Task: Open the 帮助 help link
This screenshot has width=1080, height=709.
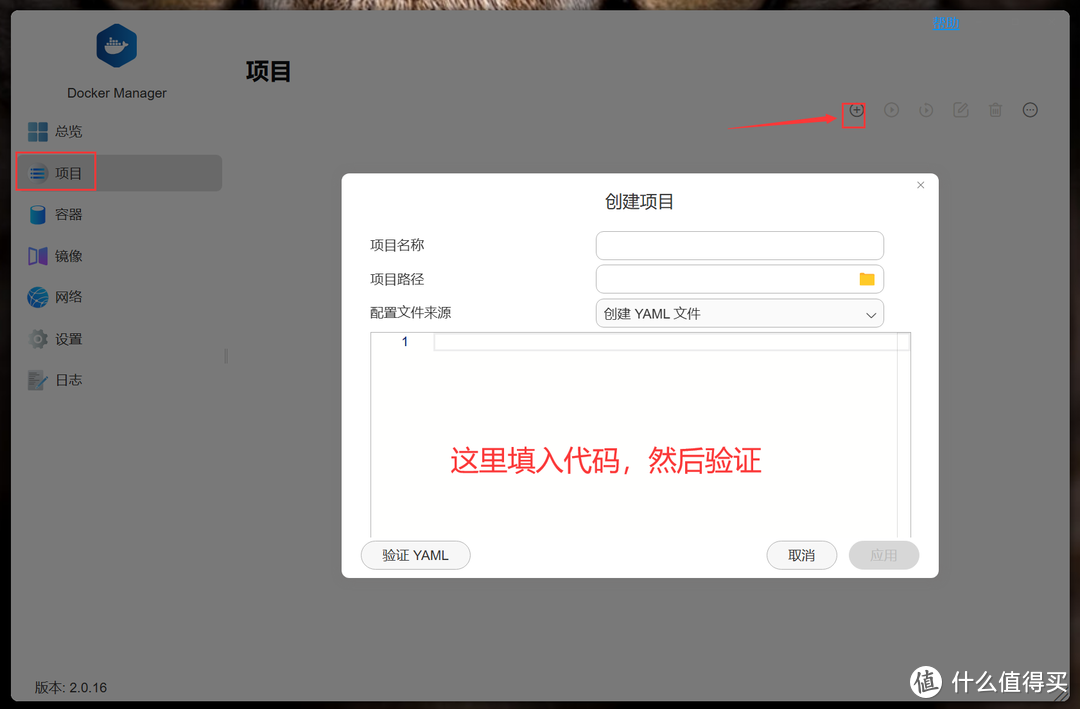Action: 946,22
